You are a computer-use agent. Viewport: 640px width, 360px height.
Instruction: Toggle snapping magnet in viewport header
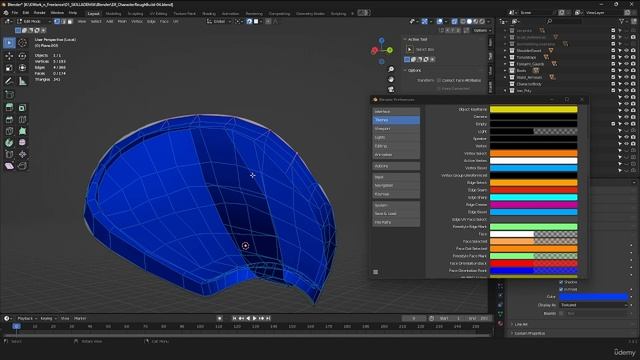point(249,21)
